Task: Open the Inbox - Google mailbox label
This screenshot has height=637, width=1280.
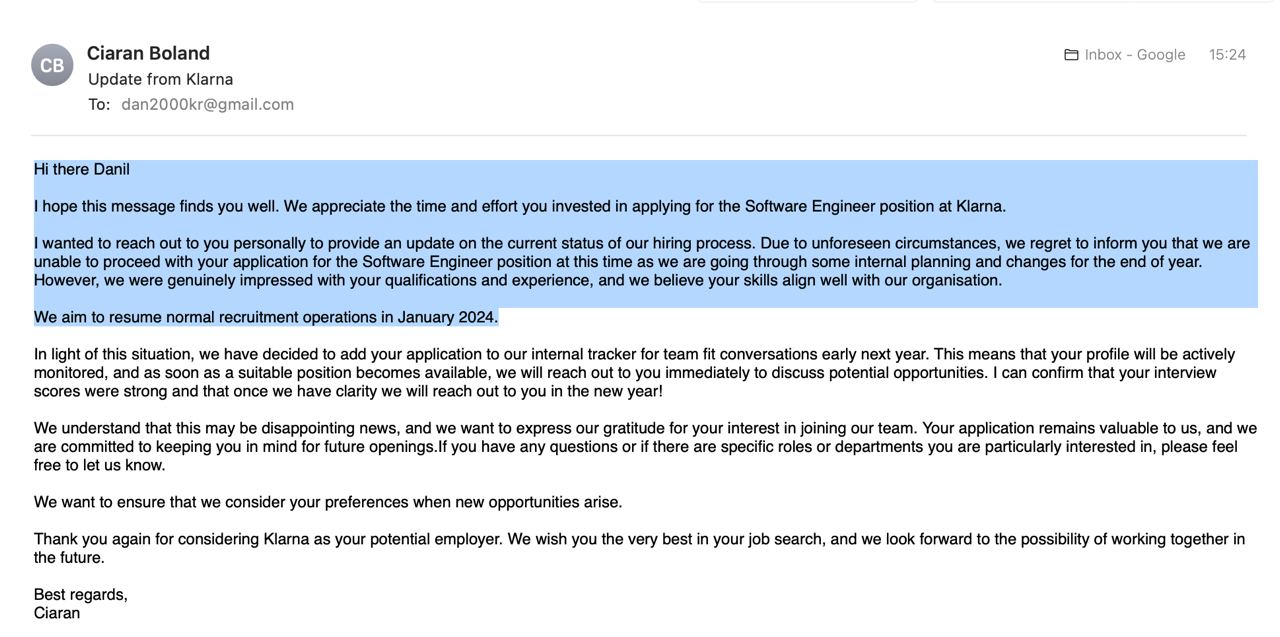Action: [x=1135, y=55]
